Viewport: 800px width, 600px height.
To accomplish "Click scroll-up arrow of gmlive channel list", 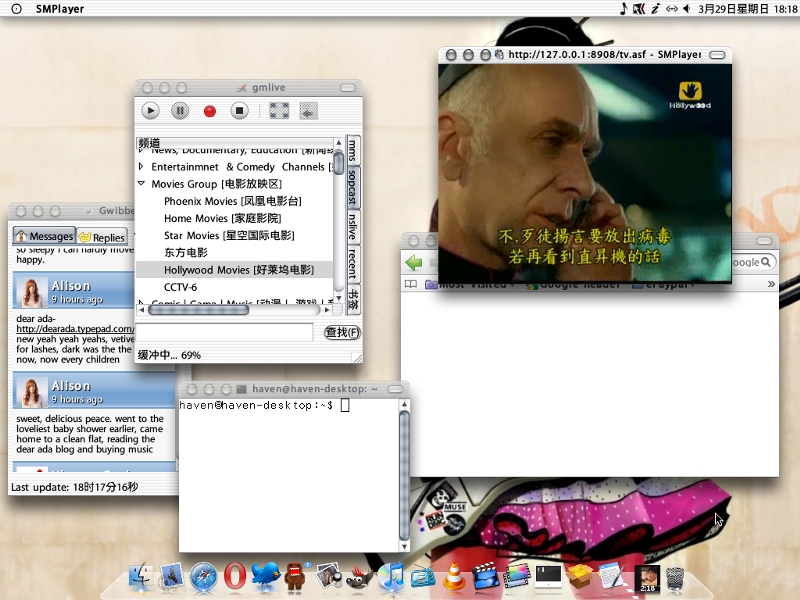I will click(x=339, y=142).
